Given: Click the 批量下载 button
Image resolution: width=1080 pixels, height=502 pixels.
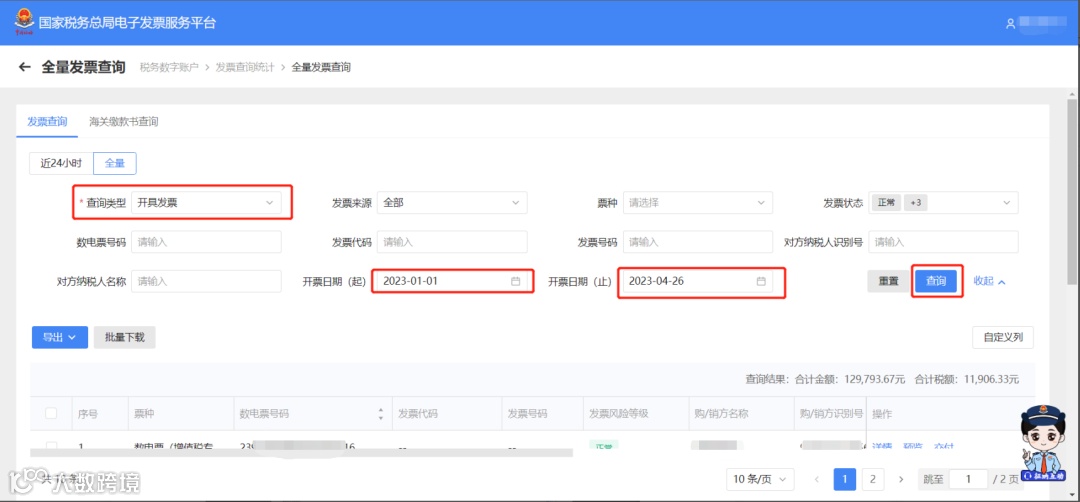Looking at the screenshot, I should 125,337.
